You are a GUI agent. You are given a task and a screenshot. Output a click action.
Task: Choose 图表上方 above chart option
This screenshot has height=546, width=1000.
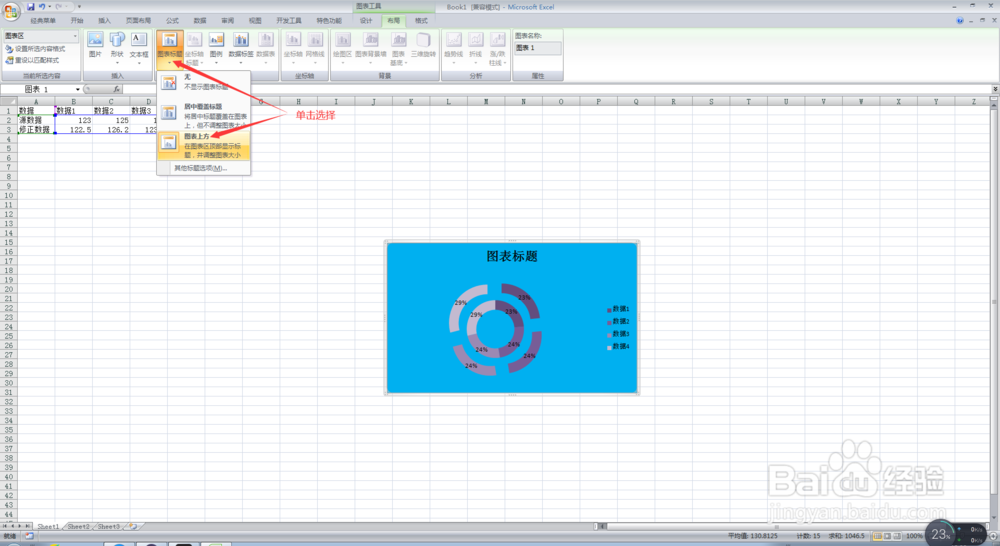click(204, 145)
